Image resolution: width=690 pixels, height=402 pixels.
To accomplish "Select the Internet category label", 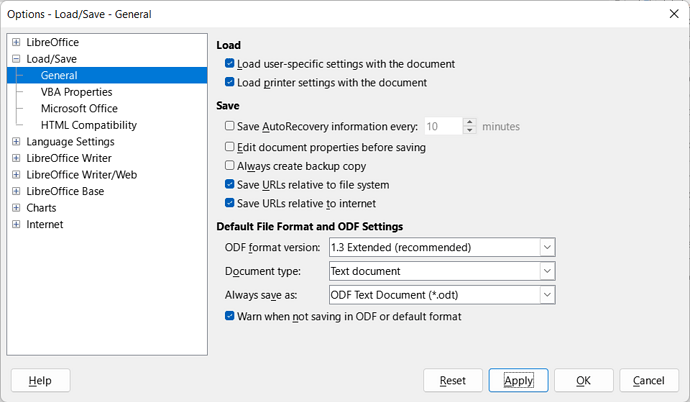I will click(x=44, y=224).
